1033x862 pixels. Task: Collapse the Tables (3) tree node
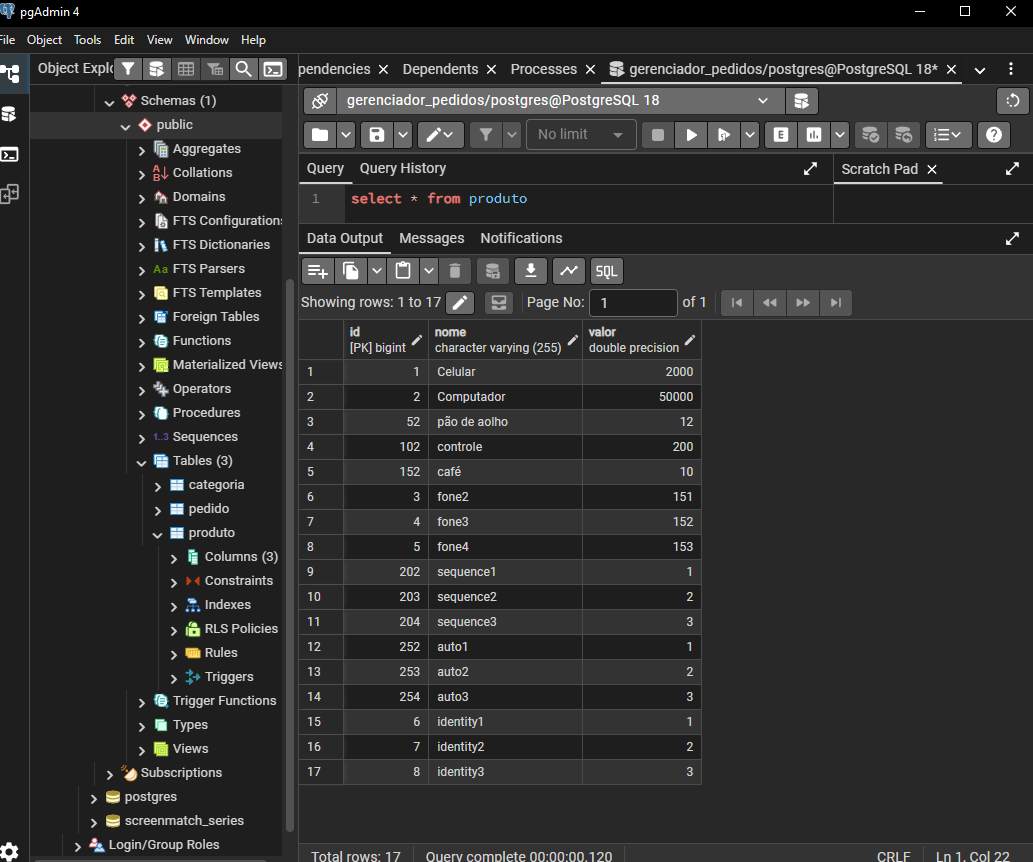coord(141,461)
